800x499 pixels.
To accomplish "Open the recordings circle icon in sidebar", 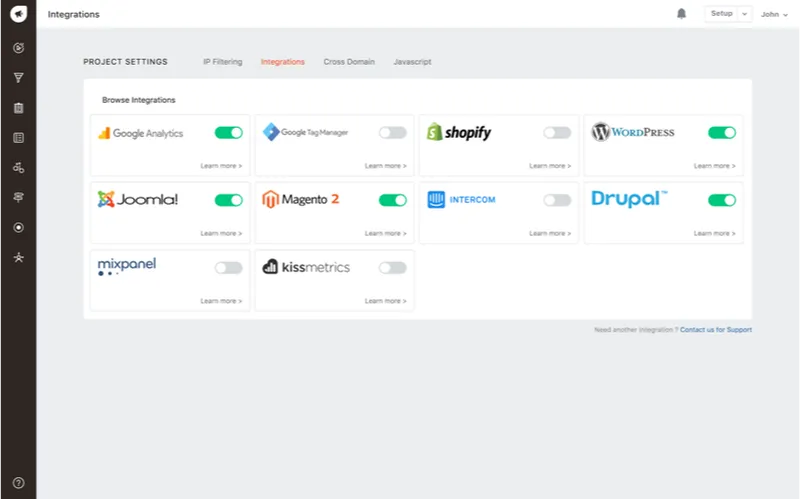I will coord(18,228).
